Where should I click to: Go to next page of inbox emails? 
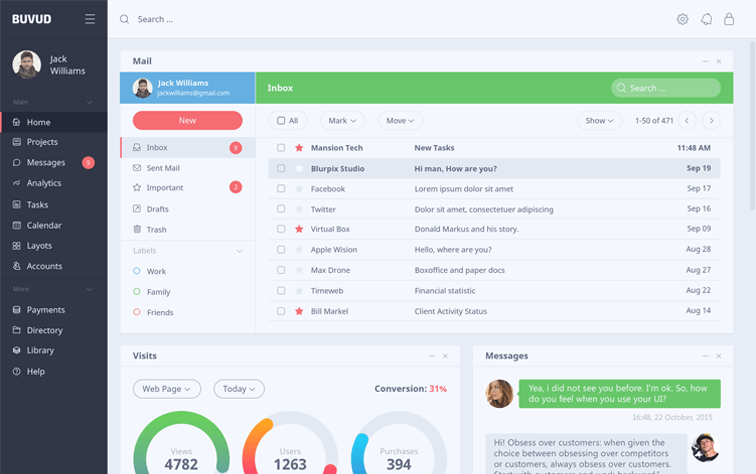pos(711,121)
